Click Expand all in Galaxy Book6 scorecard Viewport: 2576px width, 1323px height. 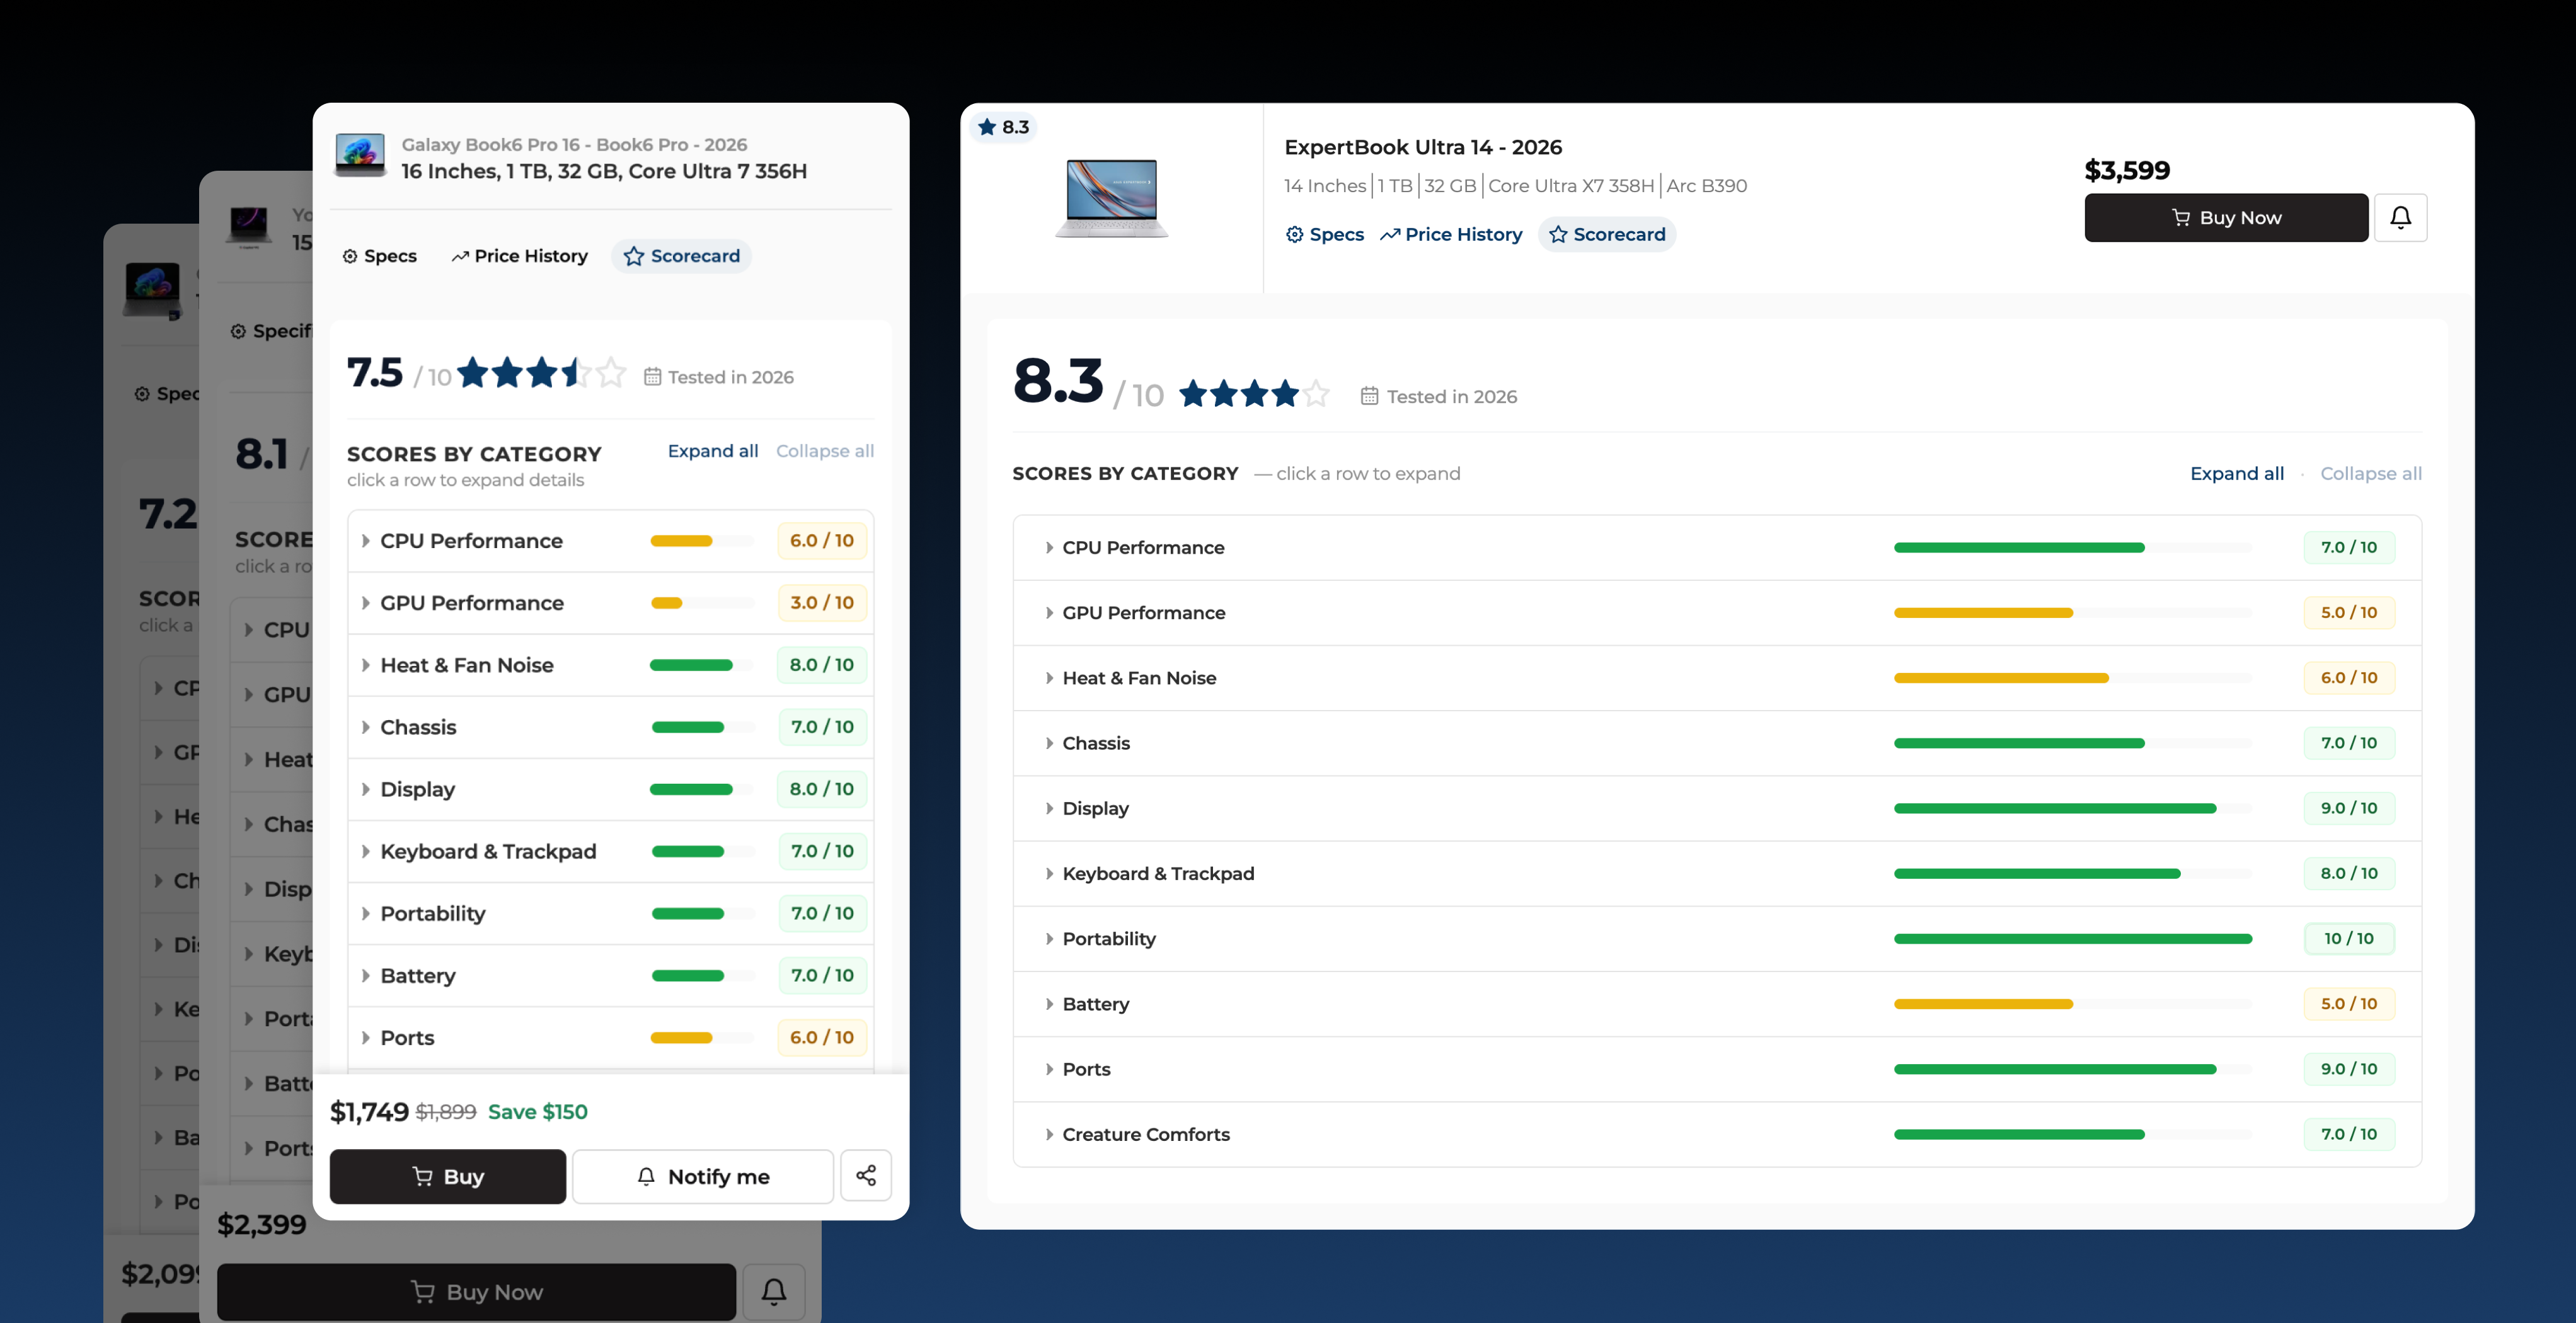click(713, 451)
